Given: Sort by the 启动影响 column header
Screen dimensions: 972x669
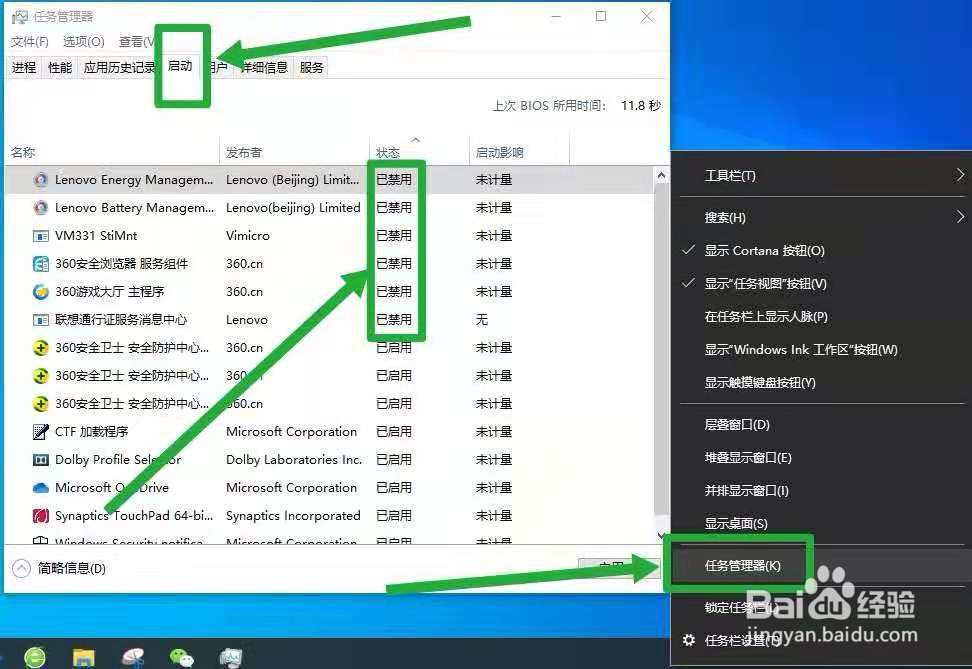Looking at the screenshot, I should [x=519, y=152].
